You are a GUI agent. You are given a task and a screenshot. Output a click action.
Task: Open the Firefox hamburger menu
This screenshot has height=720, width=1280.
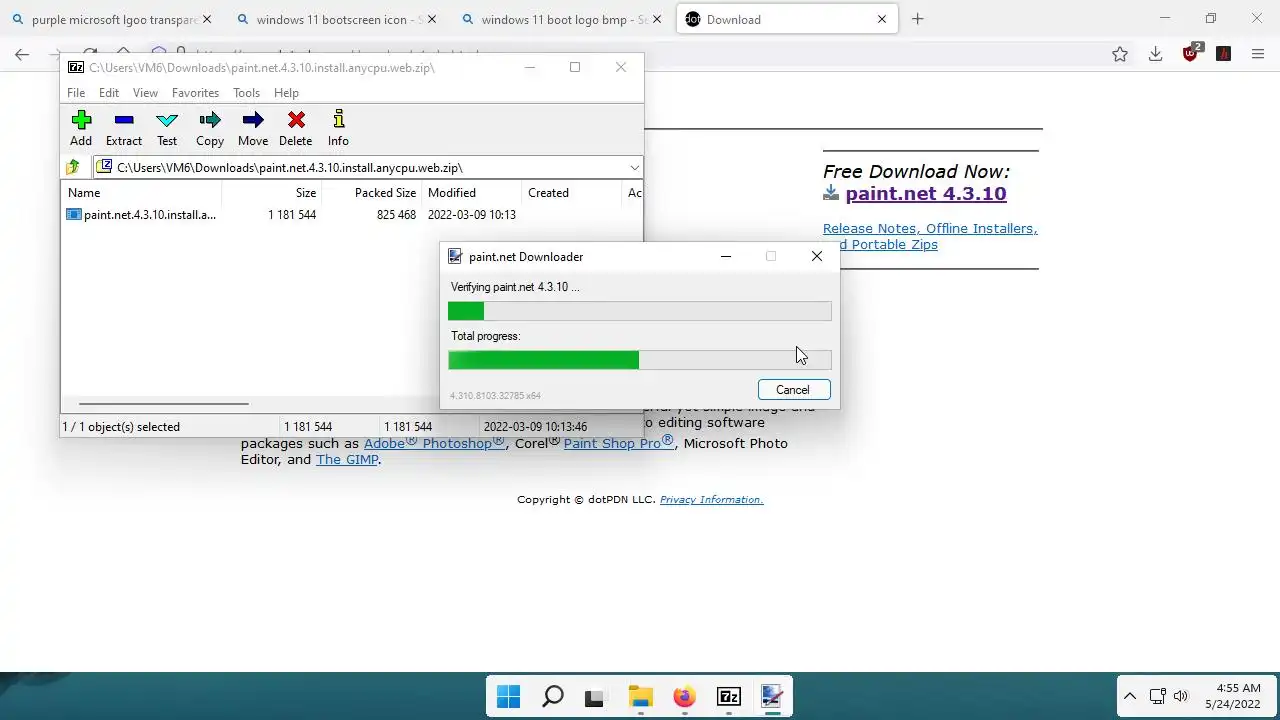1258,54
